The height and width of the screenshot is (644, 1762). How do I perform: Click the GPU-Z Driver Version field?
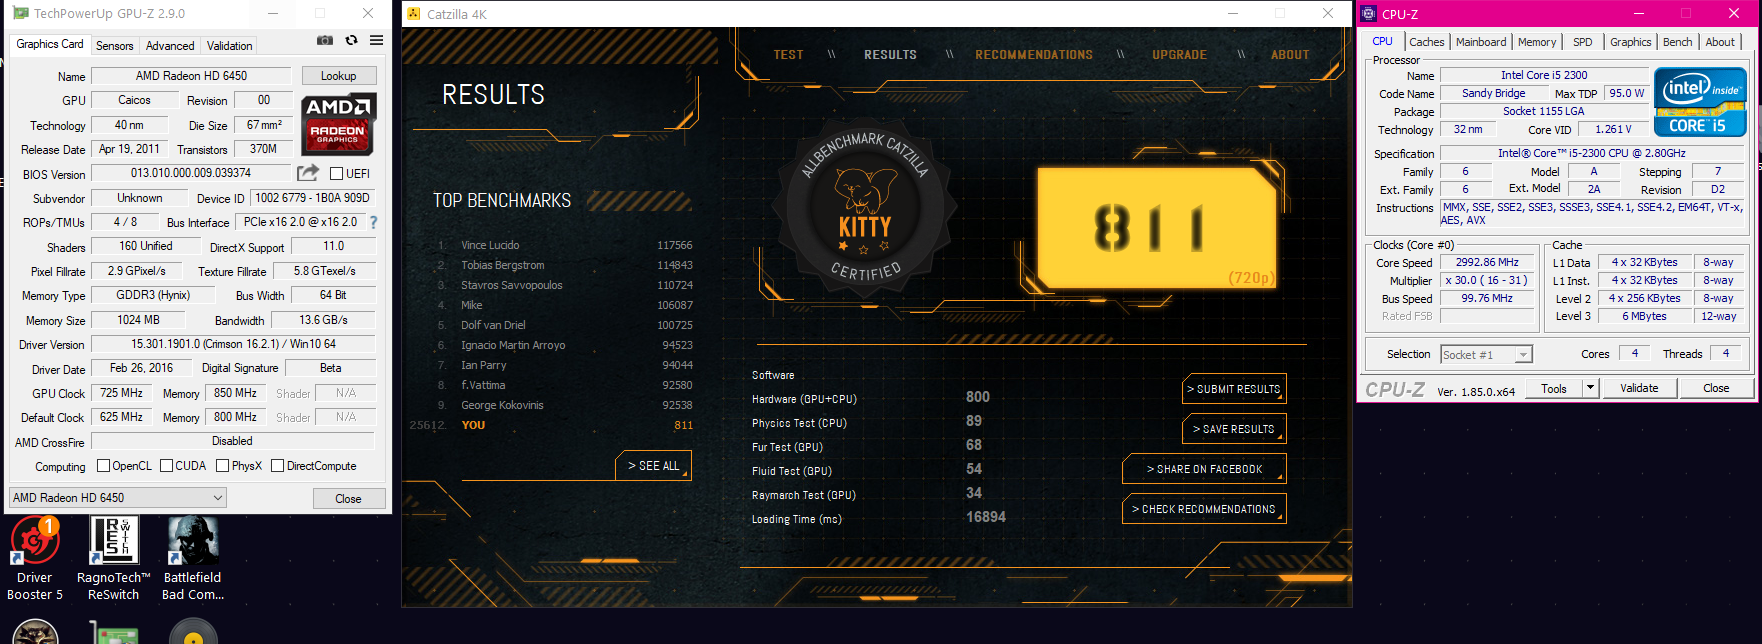click(x=233, y=344)
